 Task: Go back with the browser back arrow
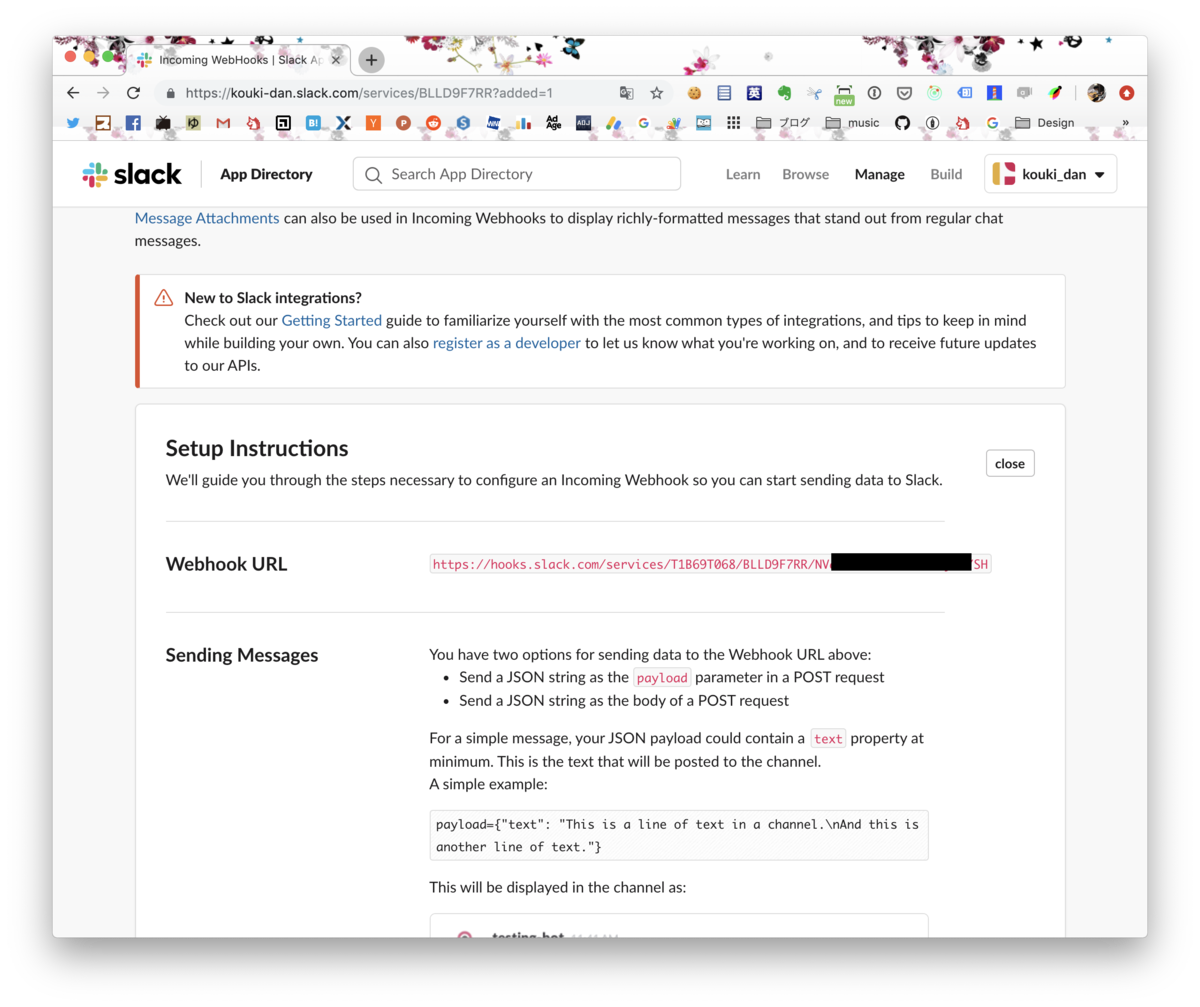(x=73, y=92)
